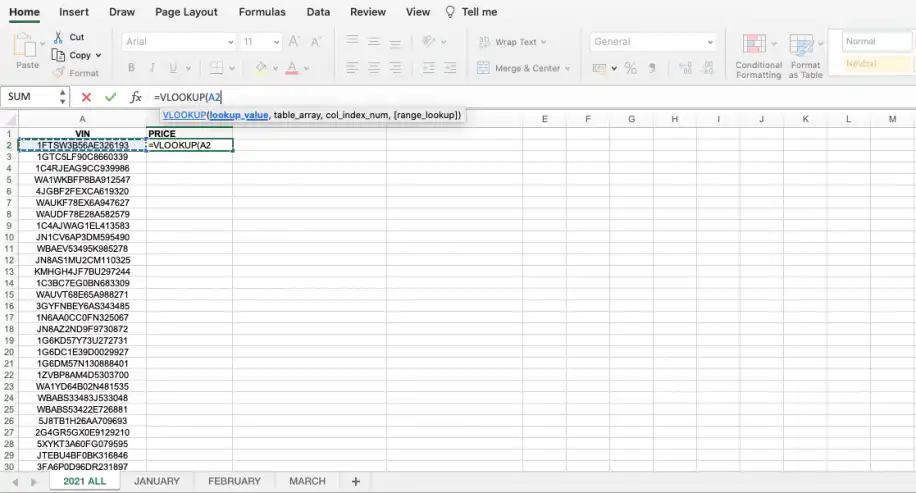Image resolution: width=916 pixels, height=493 pixels.
Task: Center text horizontally
Action: tap(374, 68)
